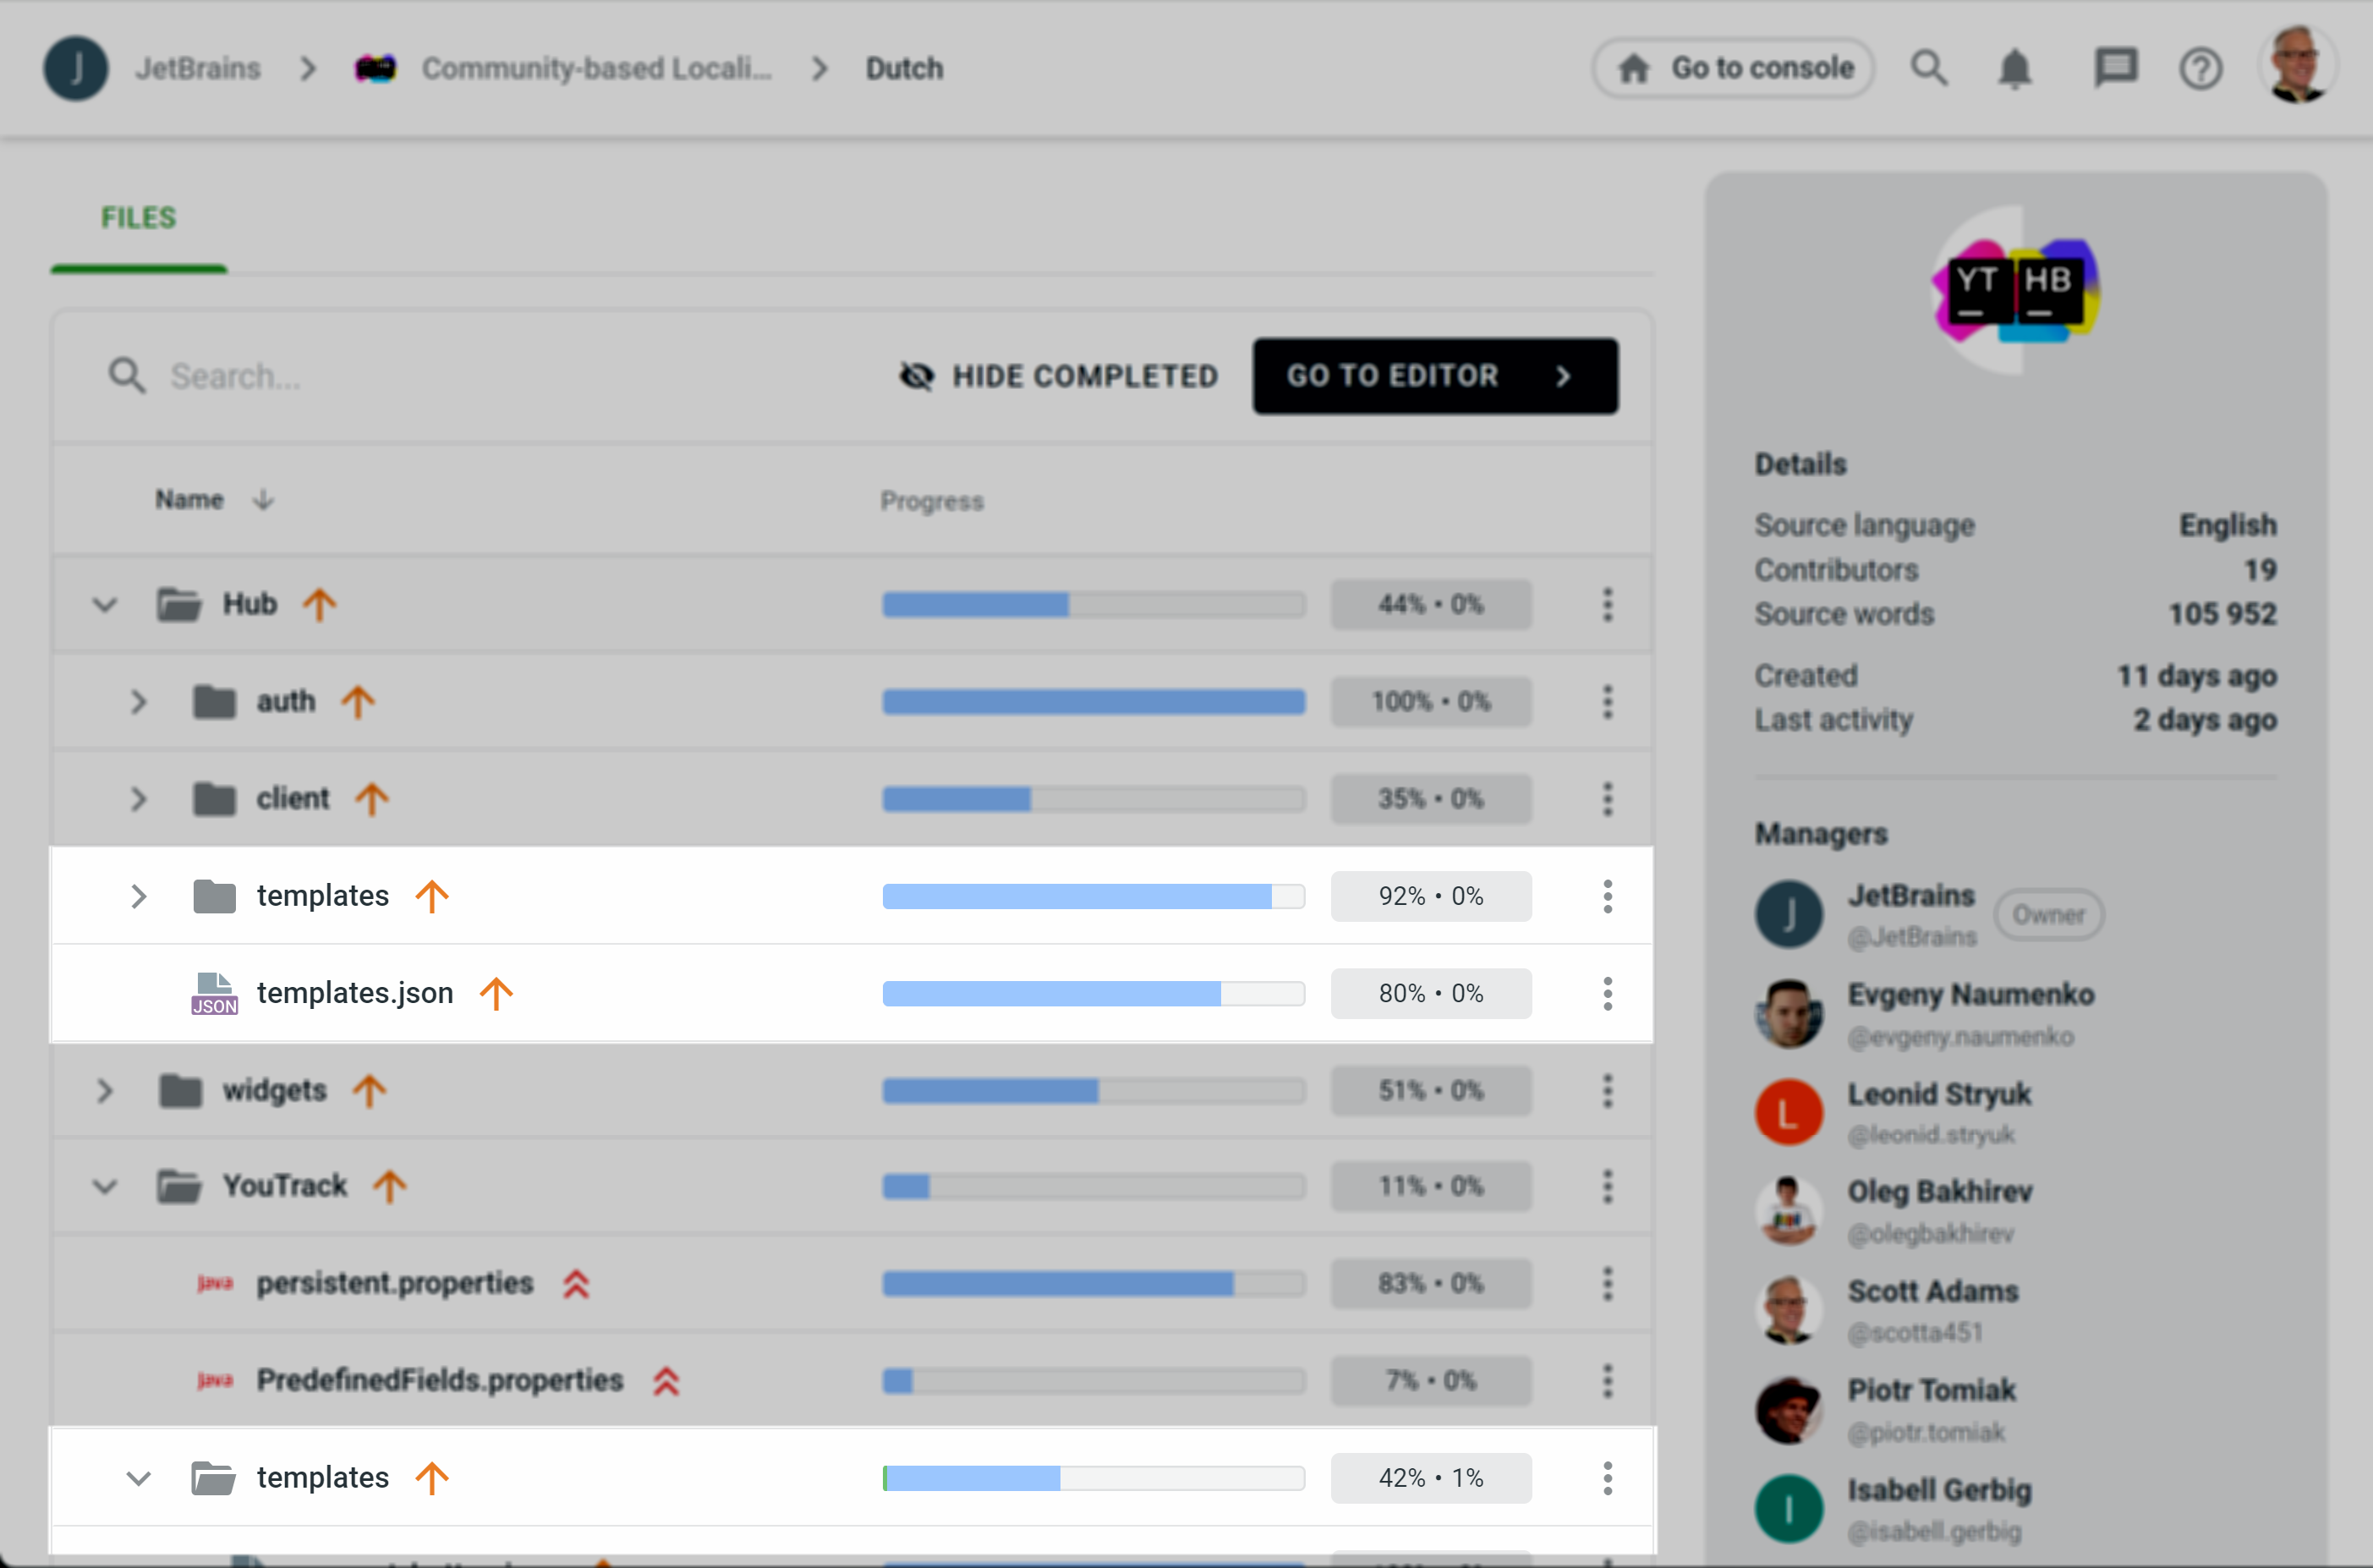The image size is (2373, 1568).
Task: Switch to the FILES tab
Action: (137, 216)
